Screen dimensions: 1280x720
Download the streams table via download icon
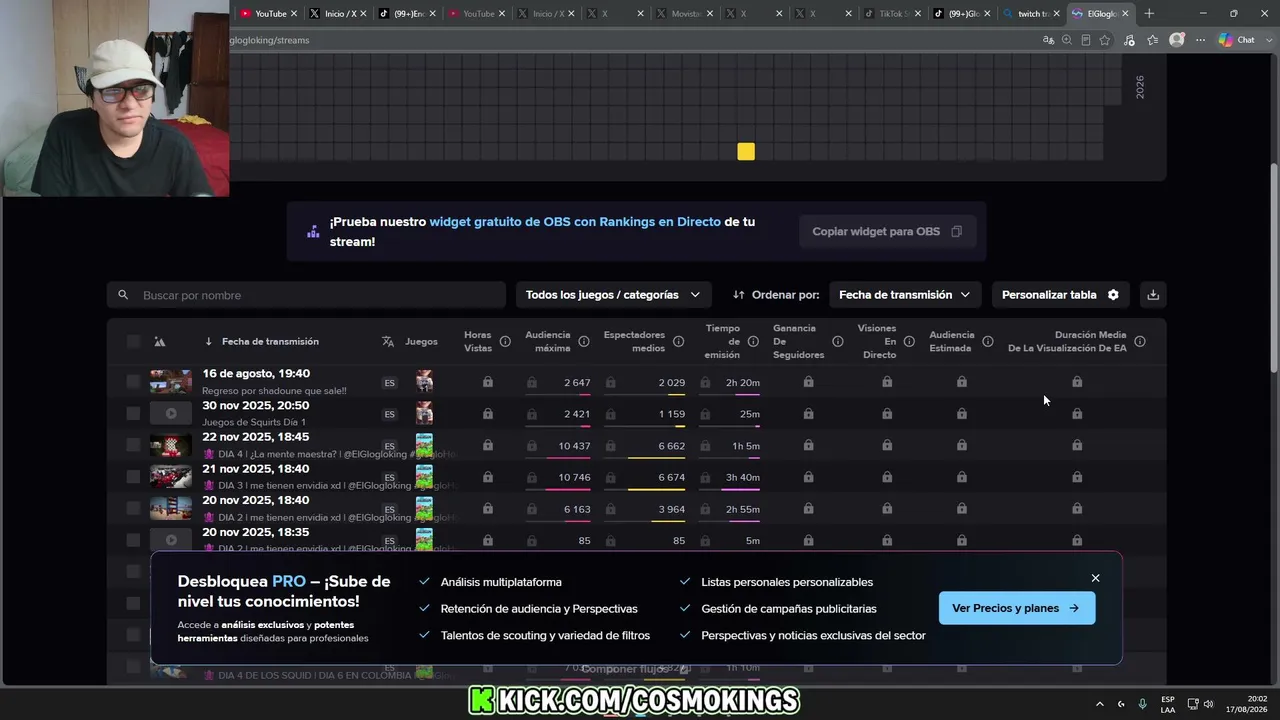coord(1153,295)
